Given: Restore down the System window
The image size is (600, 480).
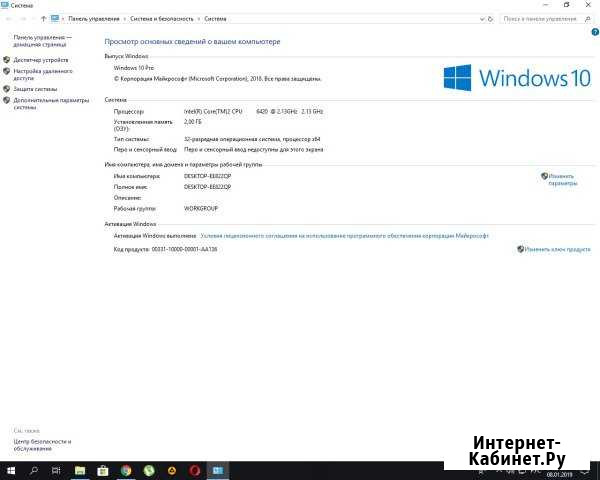Looking at the screenshot, I should 567,5.
